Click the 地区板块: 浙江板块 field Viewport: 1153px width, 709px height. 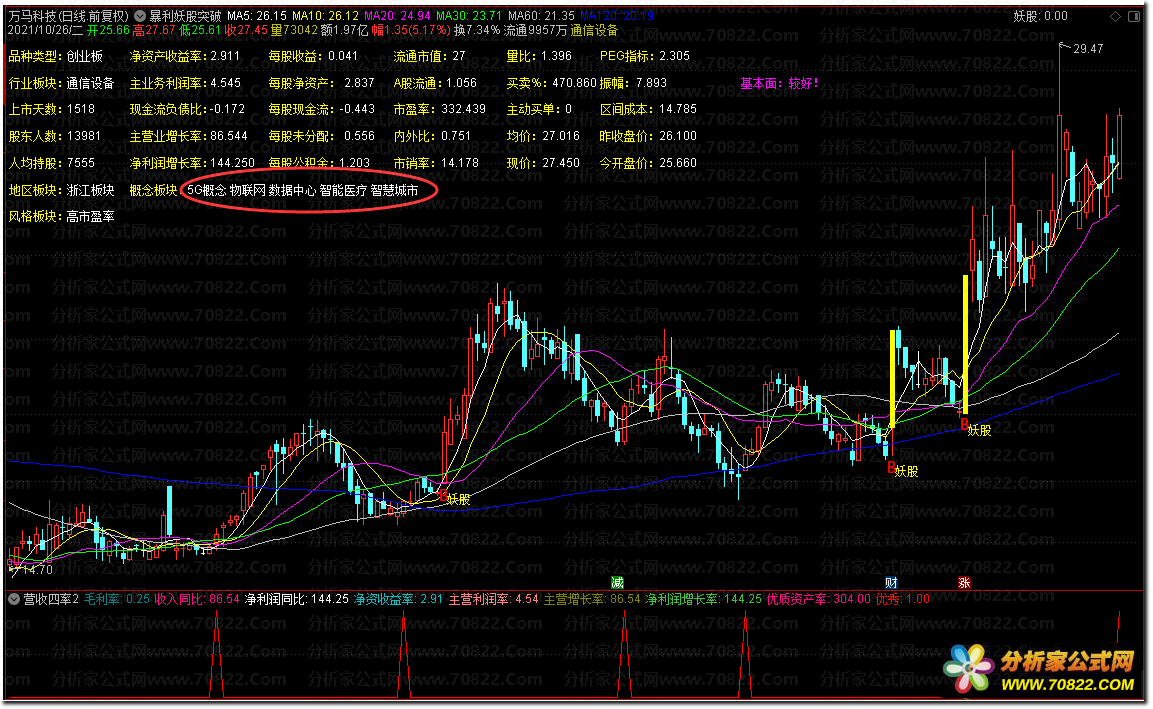[x=62, y=190]
